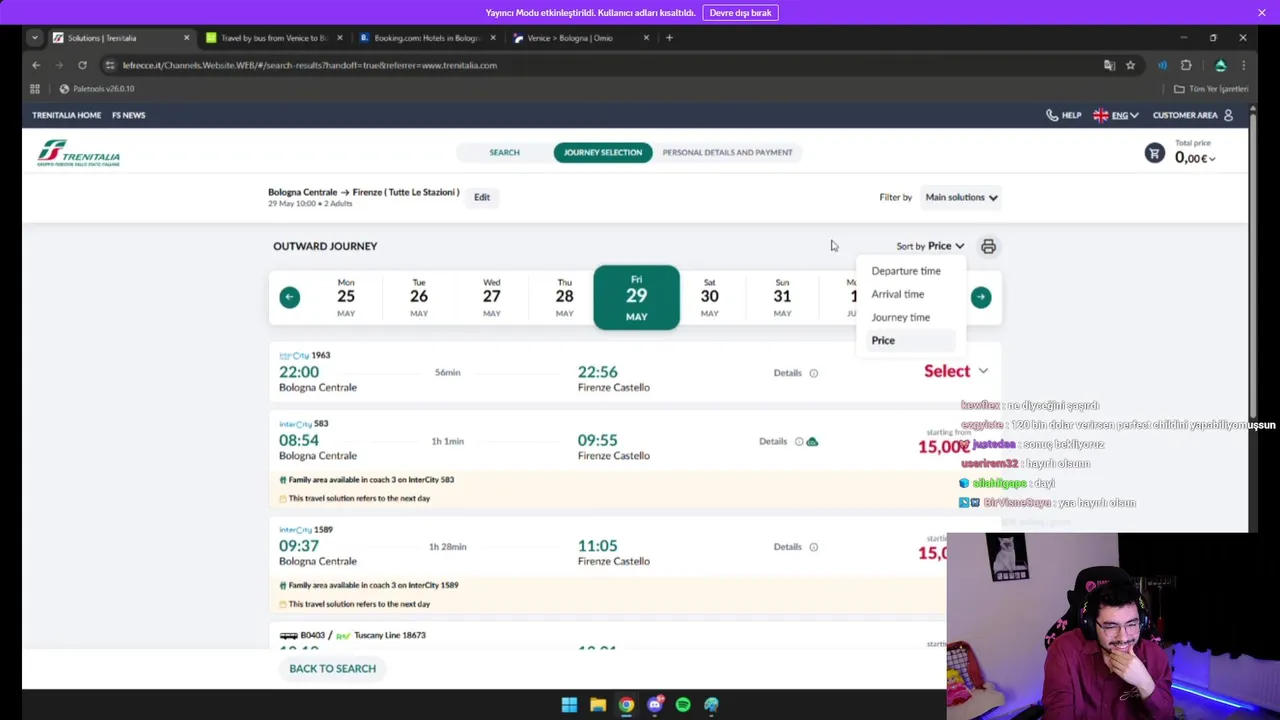Open Tüm Yer İşaretleri bookmarks folder
This screenshot has width=1280, height=720.
[x=1211, y=89]
